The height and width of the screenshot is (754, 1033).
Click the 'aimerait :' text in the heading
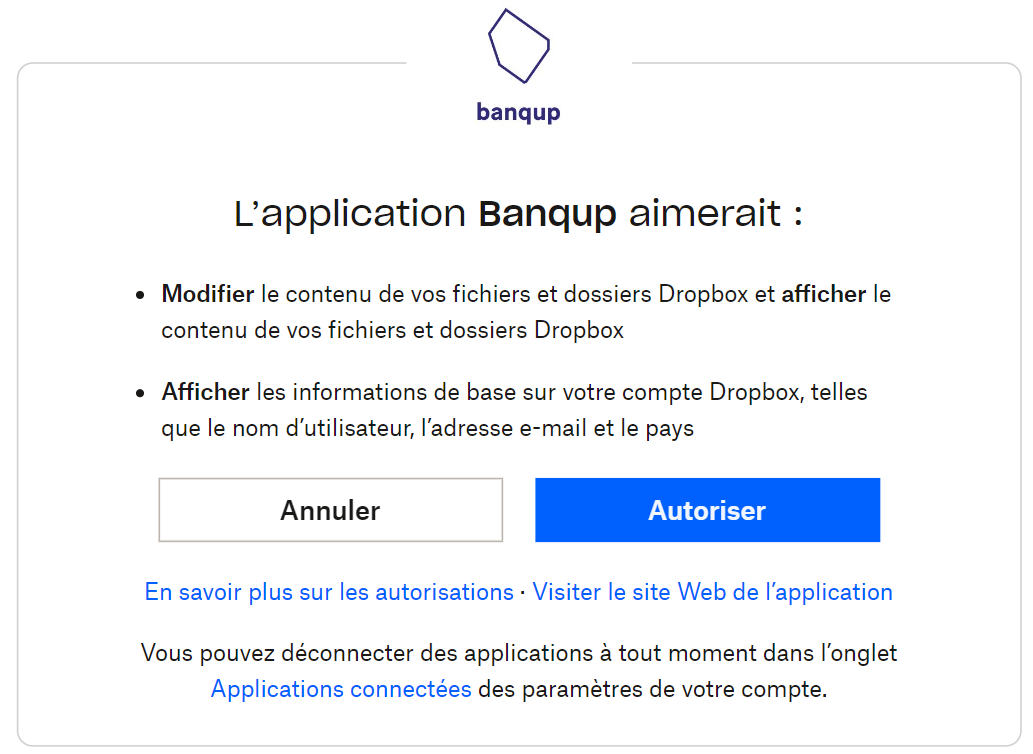click(x=716, y=213)
